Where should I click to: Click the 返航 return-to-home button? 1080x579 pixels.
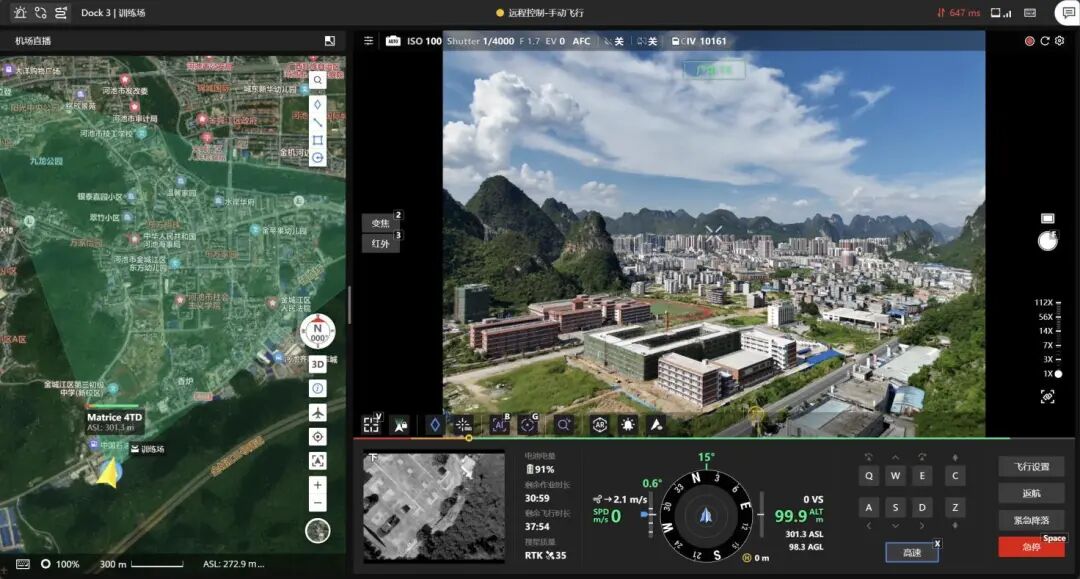(x=1031, y=493)
